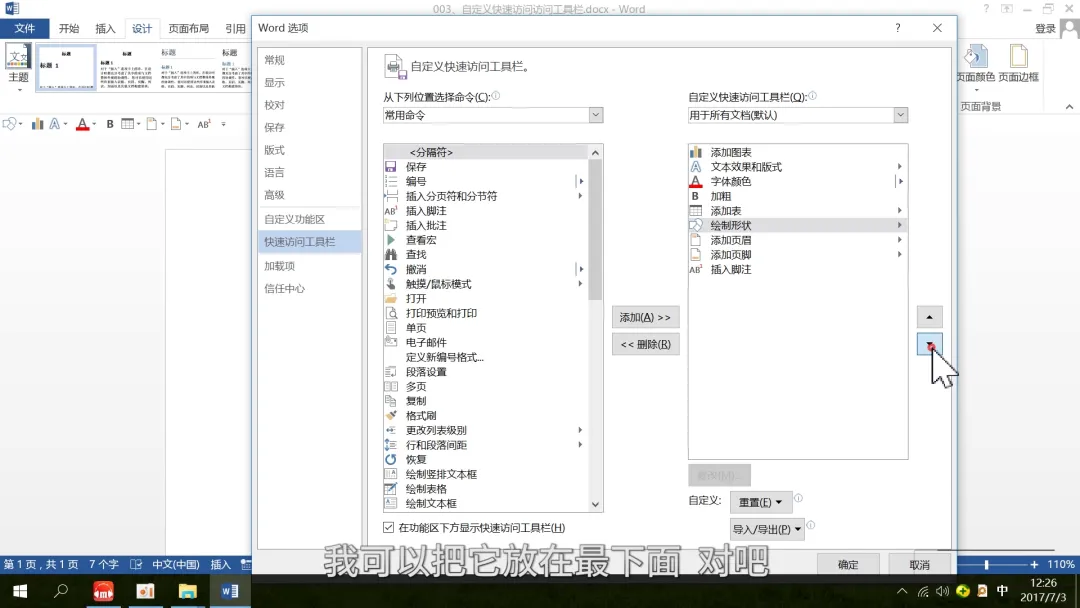This screenshot has width=1080, height=608.
Task: Select 常规 General options category
Action: click(309, 60)
